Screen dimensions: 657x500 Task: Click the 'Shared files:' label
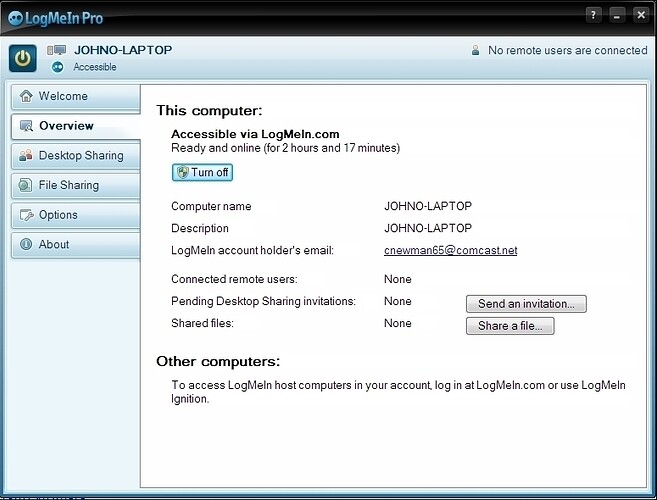[x=202, y=324]
